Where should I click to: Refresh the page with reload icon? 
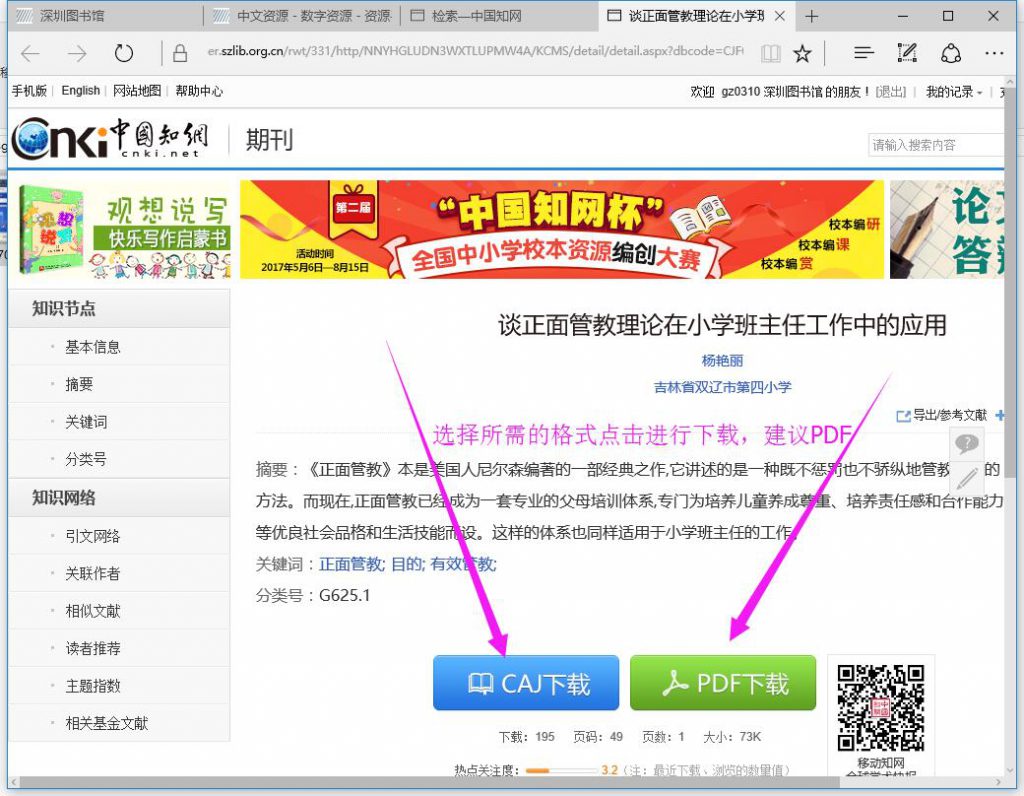click(124, 53)
